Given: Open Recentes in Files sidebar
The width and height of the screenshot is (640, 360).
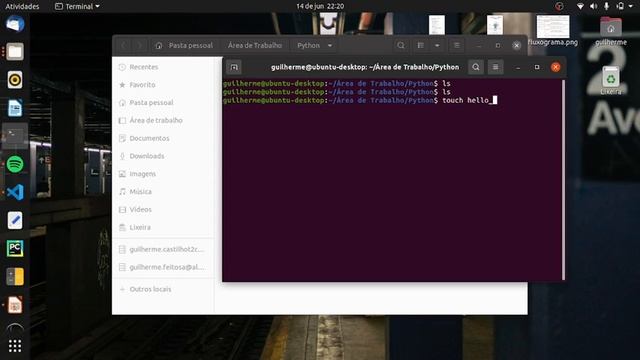Looking at the screenshot, I should pos(163,67).
